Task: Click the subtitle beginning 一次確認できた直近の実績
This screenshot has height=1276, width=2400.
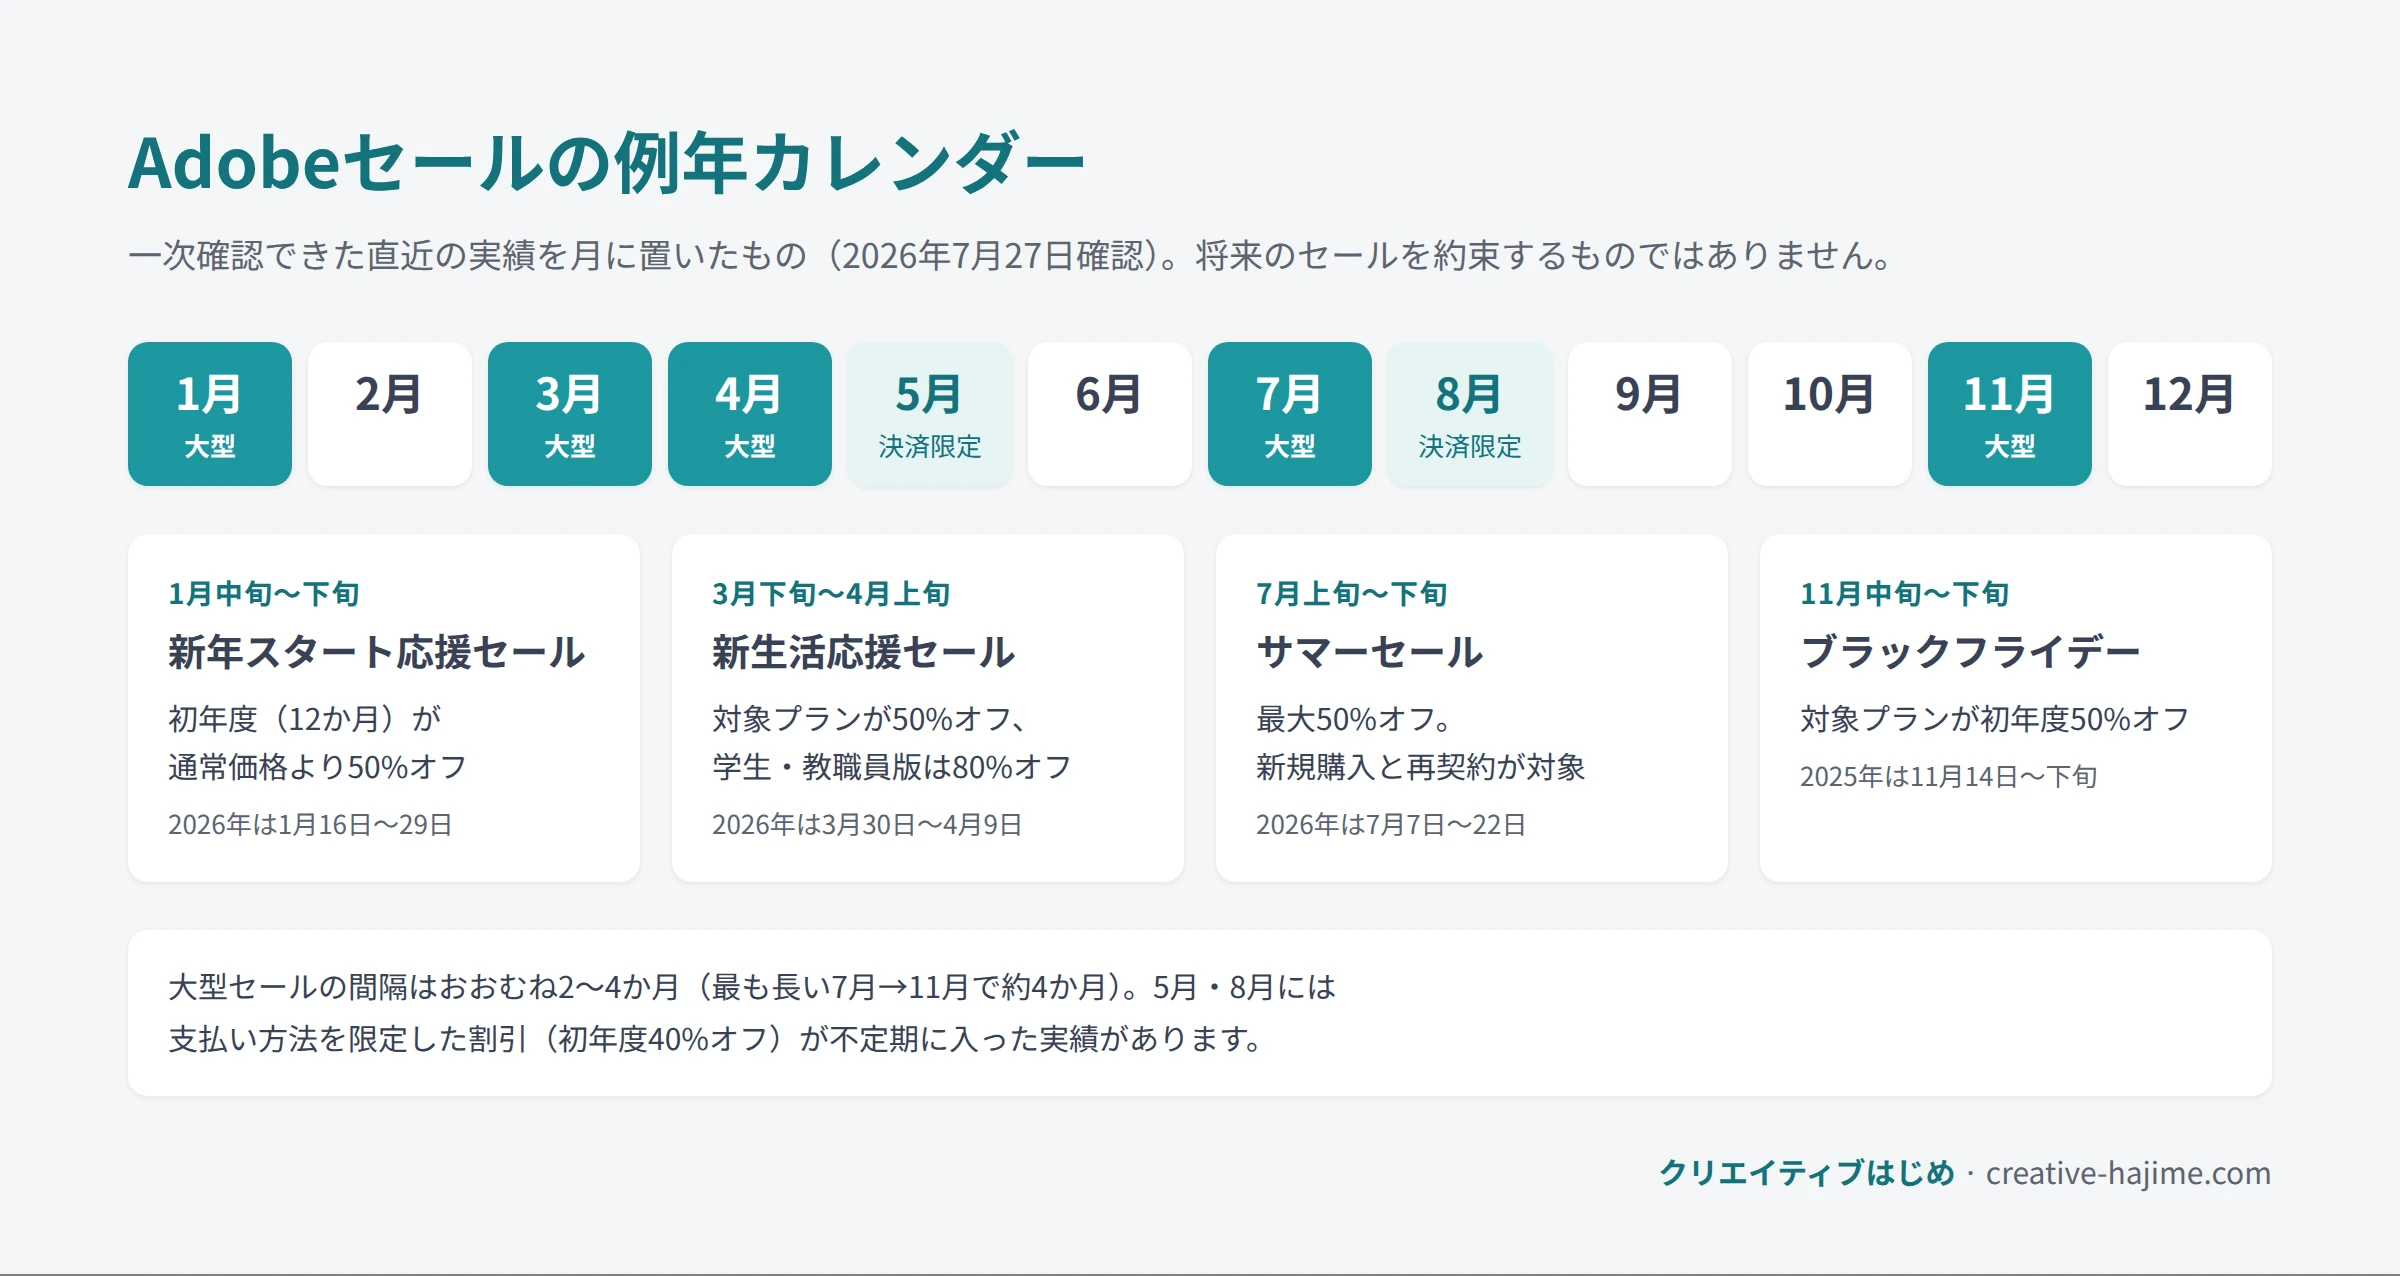Action: 1012,256
